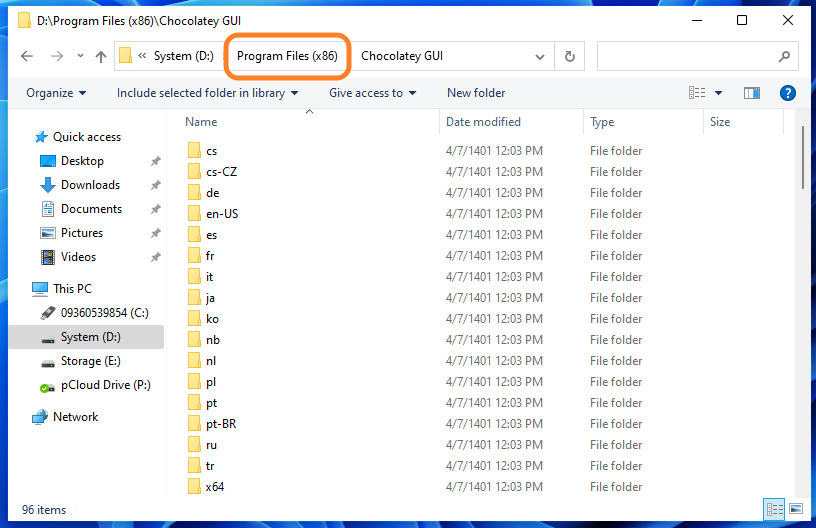Open Include selected folder in library menu

point(208,93)
